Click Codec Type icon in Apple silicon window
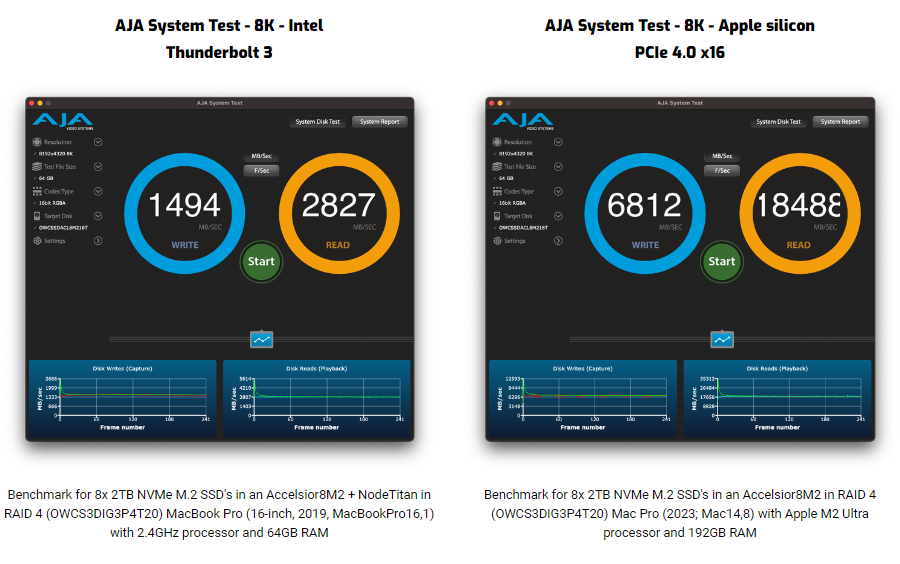This screenshot has height=564, width=900. click(497, 191)
